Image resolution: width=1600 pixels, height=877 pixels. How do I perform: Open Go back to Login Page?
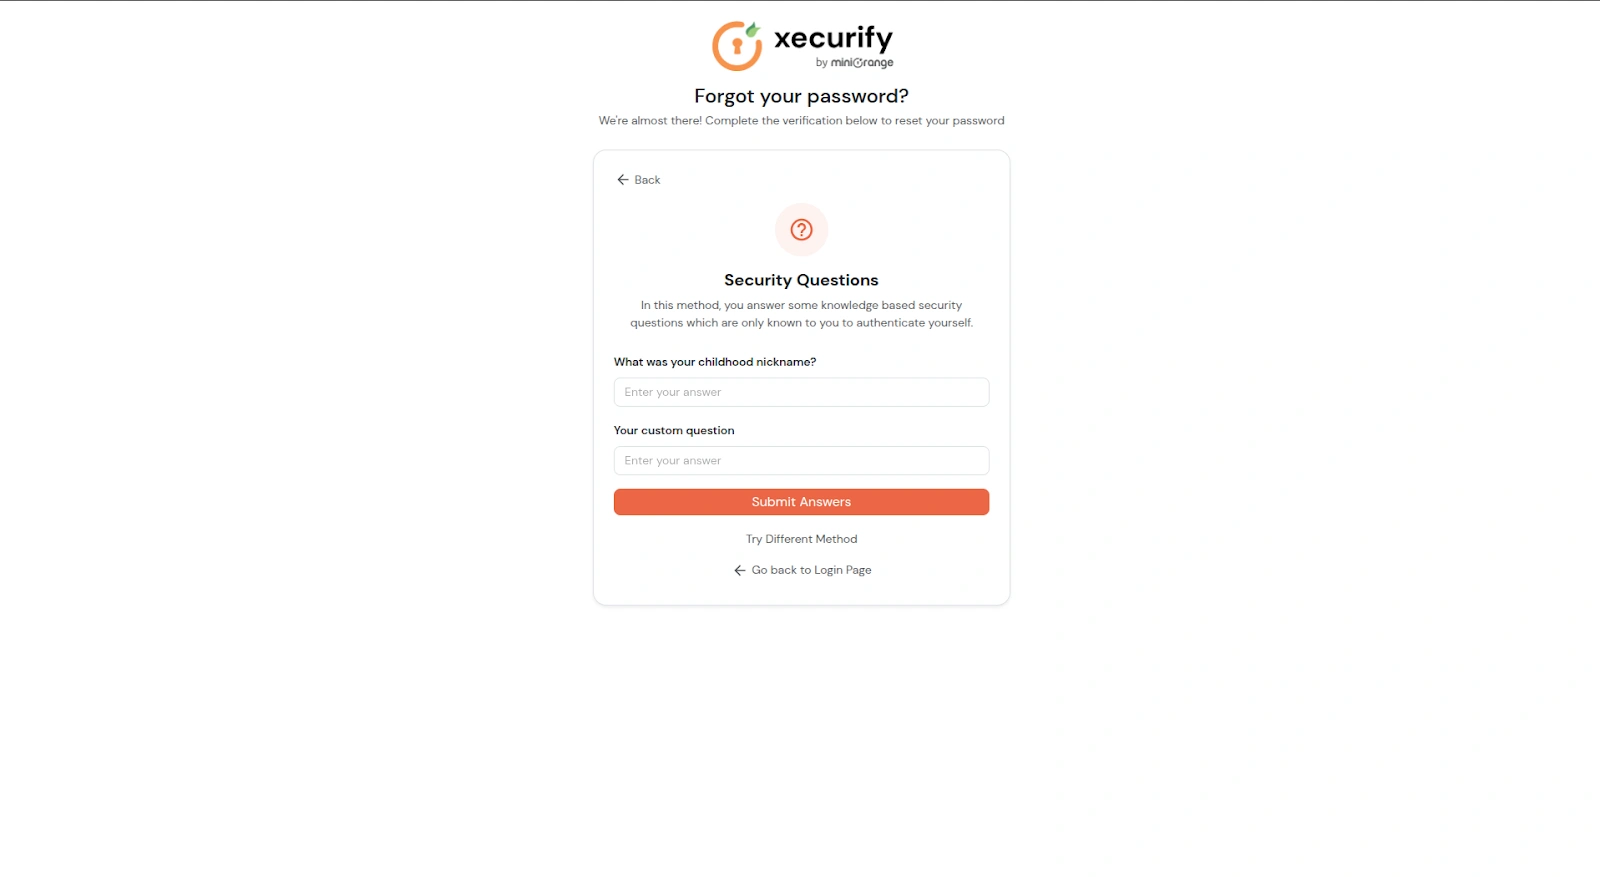810,570
